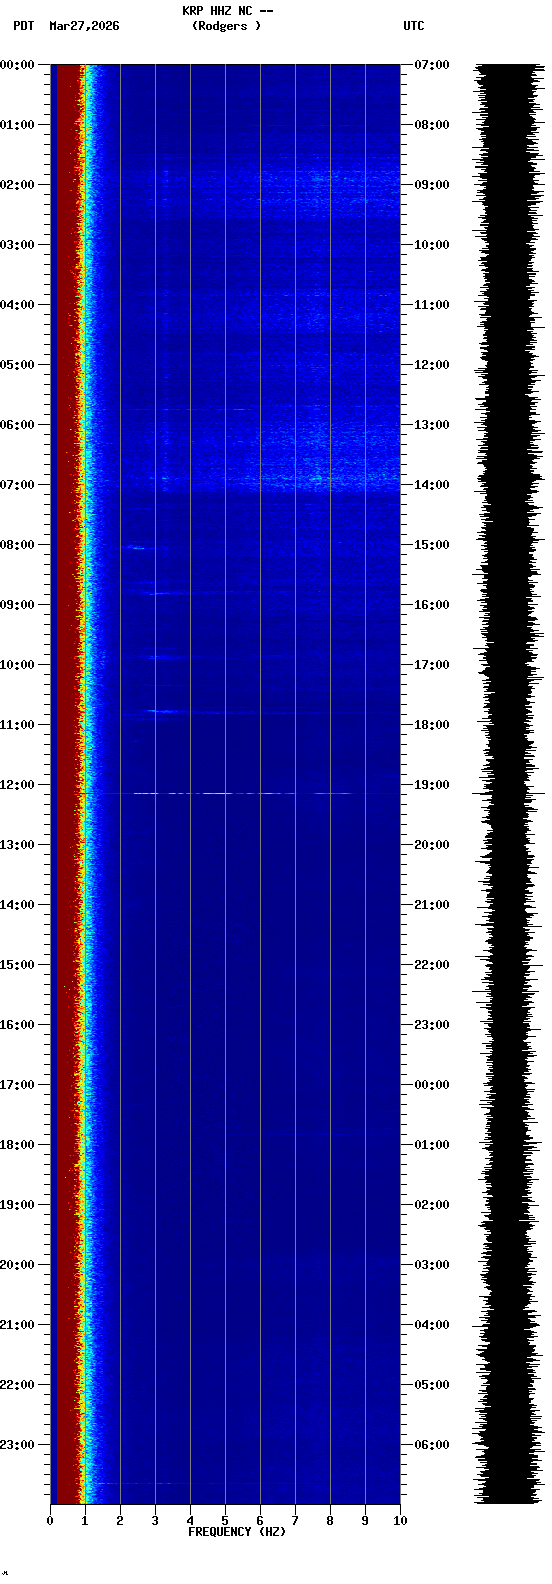Click the PDT time label '12:00'
552x1584 pixels.
click(x=17, y=785)
